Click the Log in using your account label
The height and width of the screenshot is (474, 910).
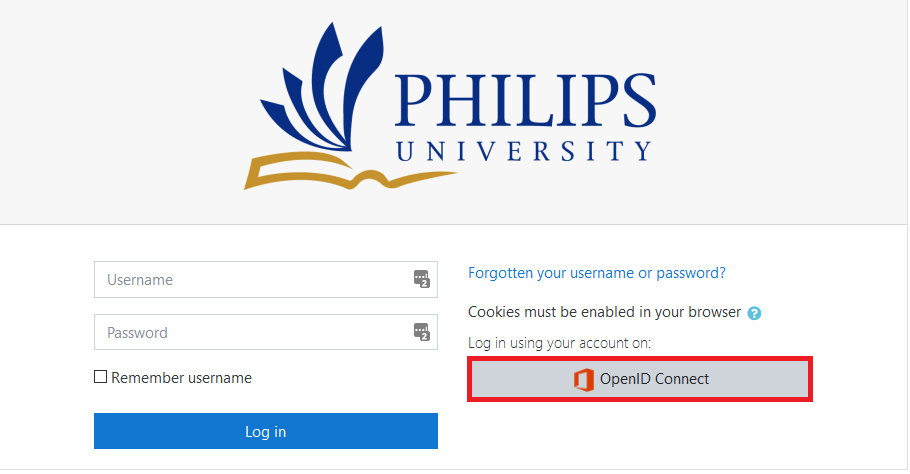click(x=559, y=343)
